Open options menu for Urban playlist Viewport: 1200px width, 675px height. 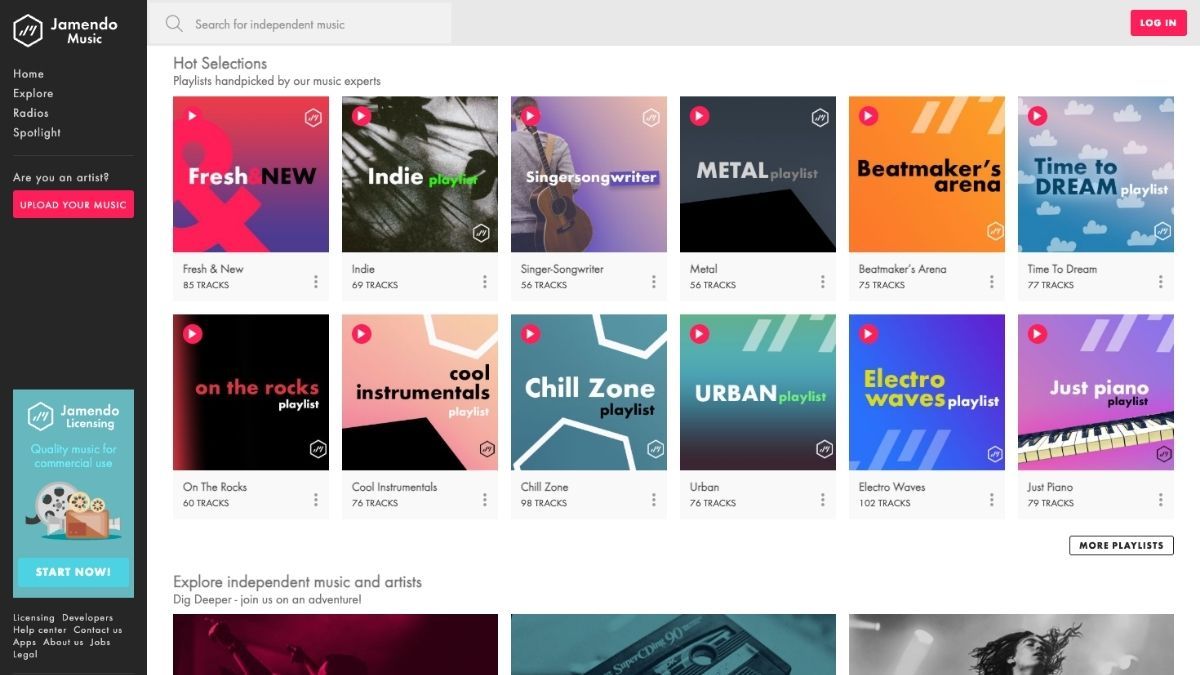click(823, 500)
